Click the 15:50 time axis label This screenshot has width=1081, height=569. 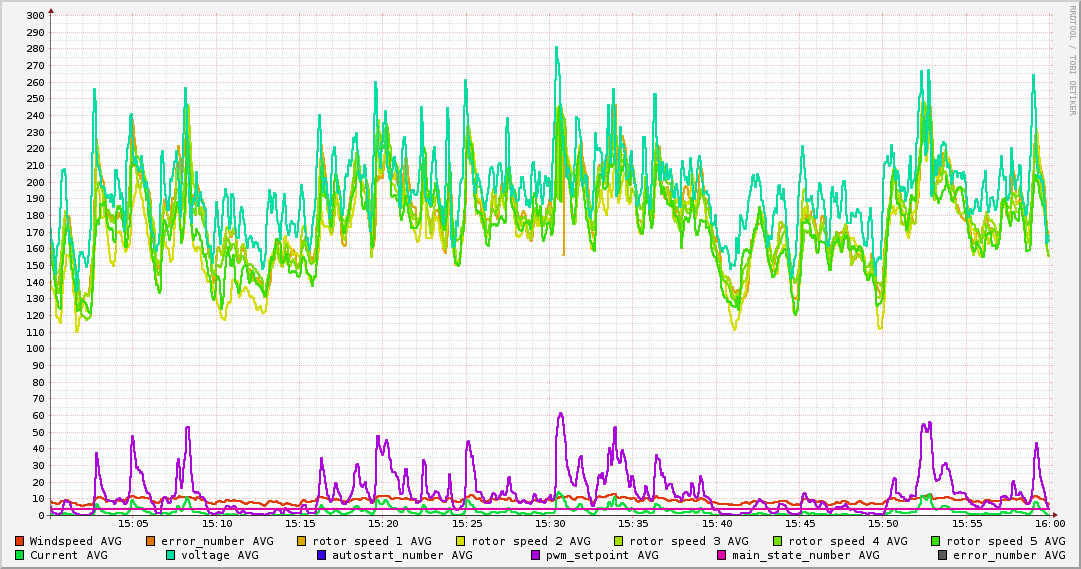point(883,524)
